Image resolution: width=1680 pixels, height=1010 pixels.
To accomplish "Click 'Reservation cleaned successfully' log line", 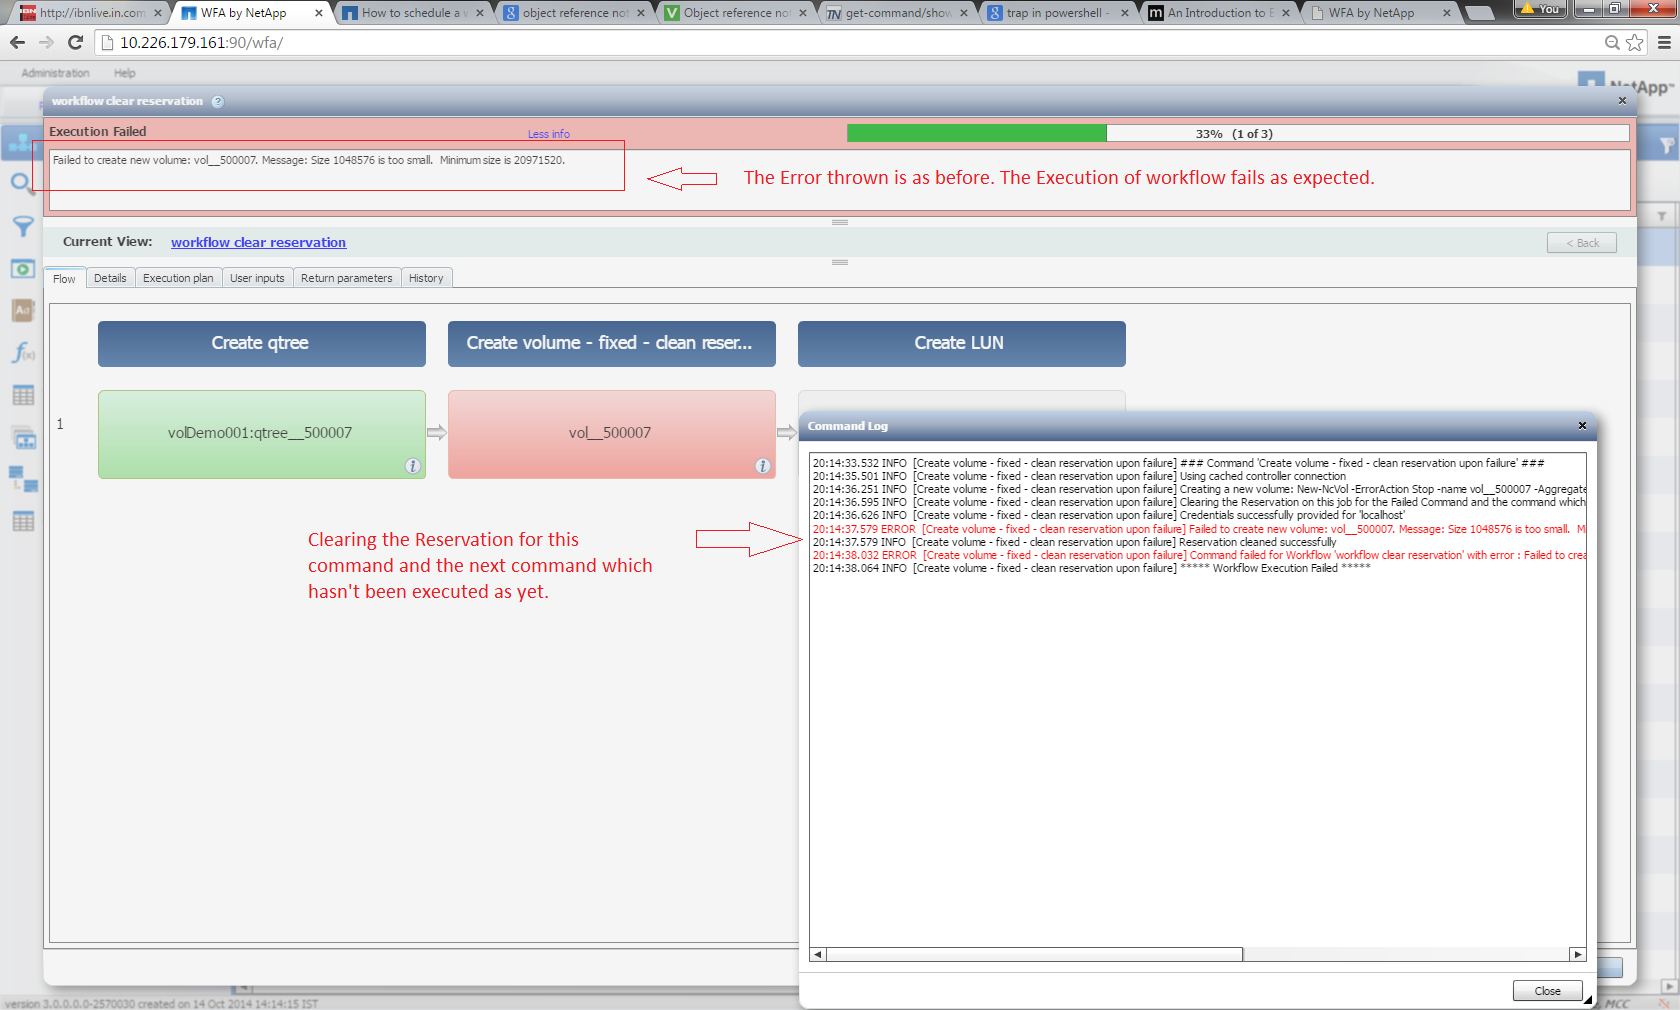I will point(1074,542).
